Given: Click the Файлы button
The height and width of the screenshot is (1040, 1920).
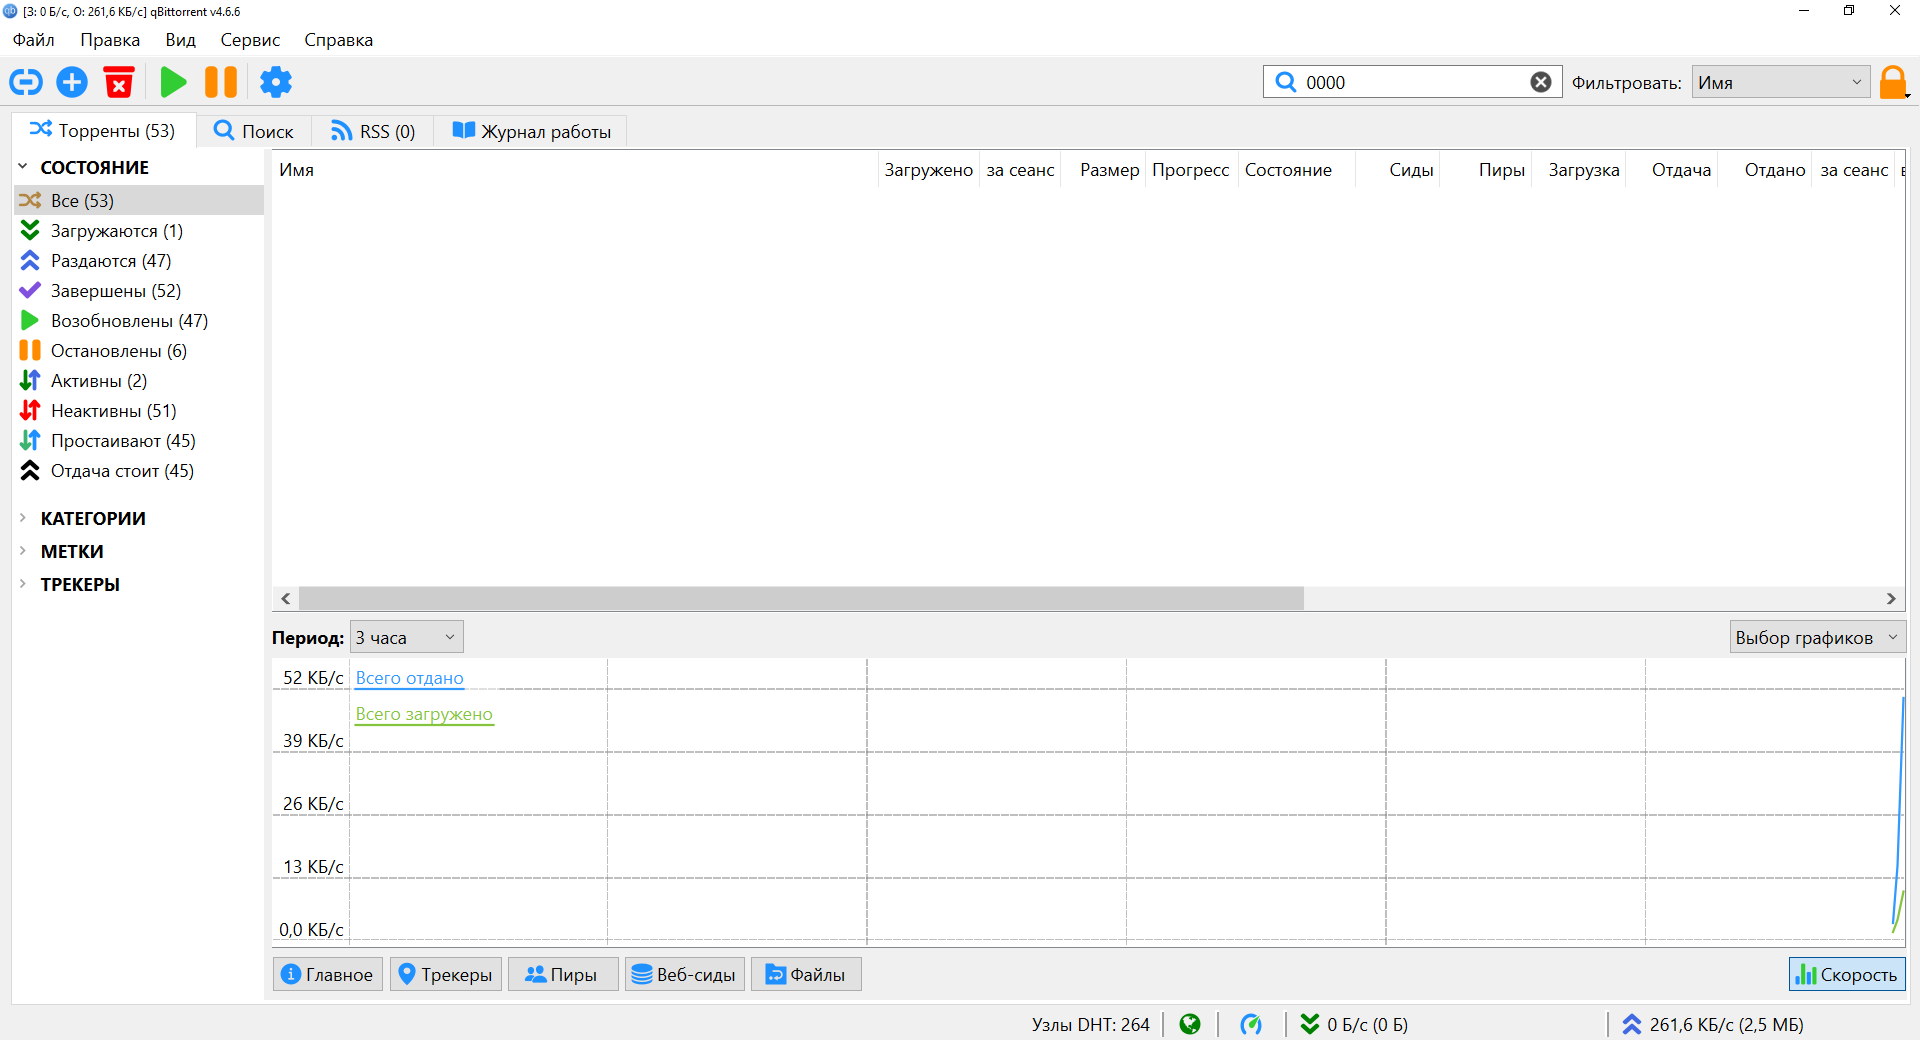Looking at the screenshot, I should point(806,974).
